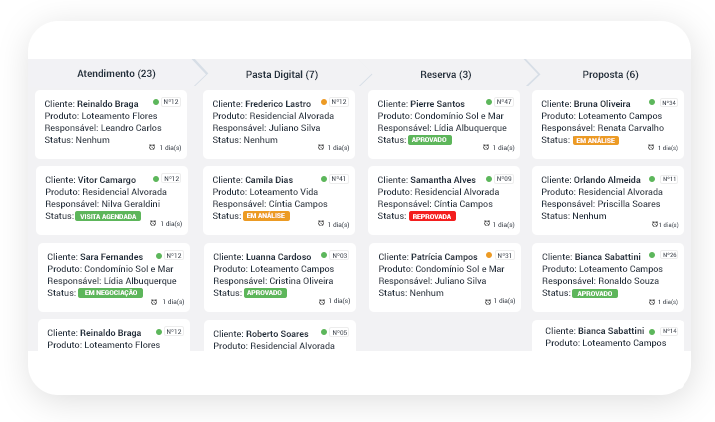Screen dimensions: 715x422
Task: Click the EM ANÁLISE badge on Camila Dias's card
Action: pyautogui.click(x=266, y=216)
